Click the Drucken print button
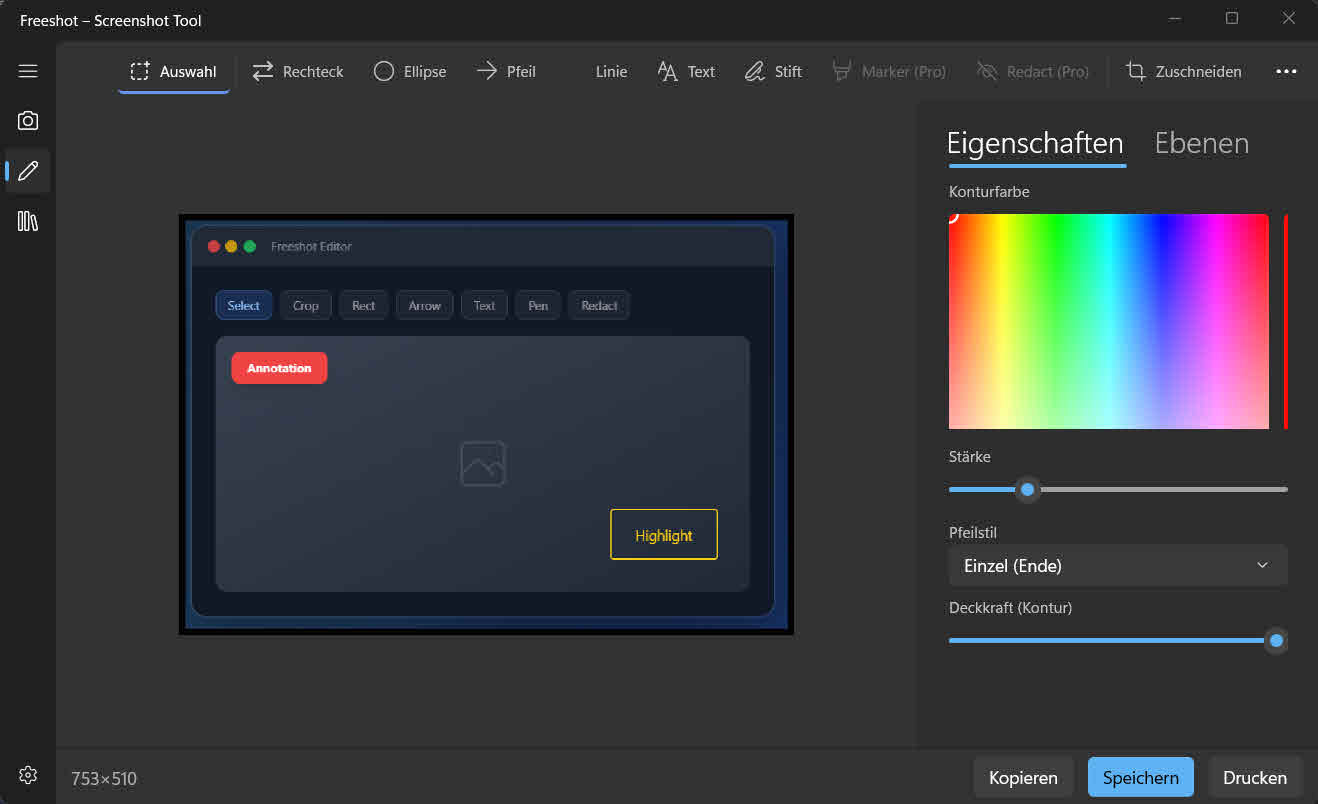1318x804 pixels. click(x=1255, y=777)
